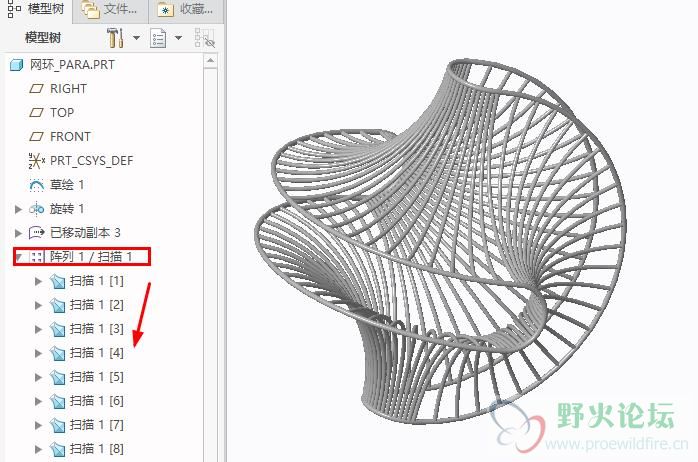The width and height of the screenshot is (698, 462).
Task: Click the 已移动副本 3 copy icon
Action: point(37,232)
